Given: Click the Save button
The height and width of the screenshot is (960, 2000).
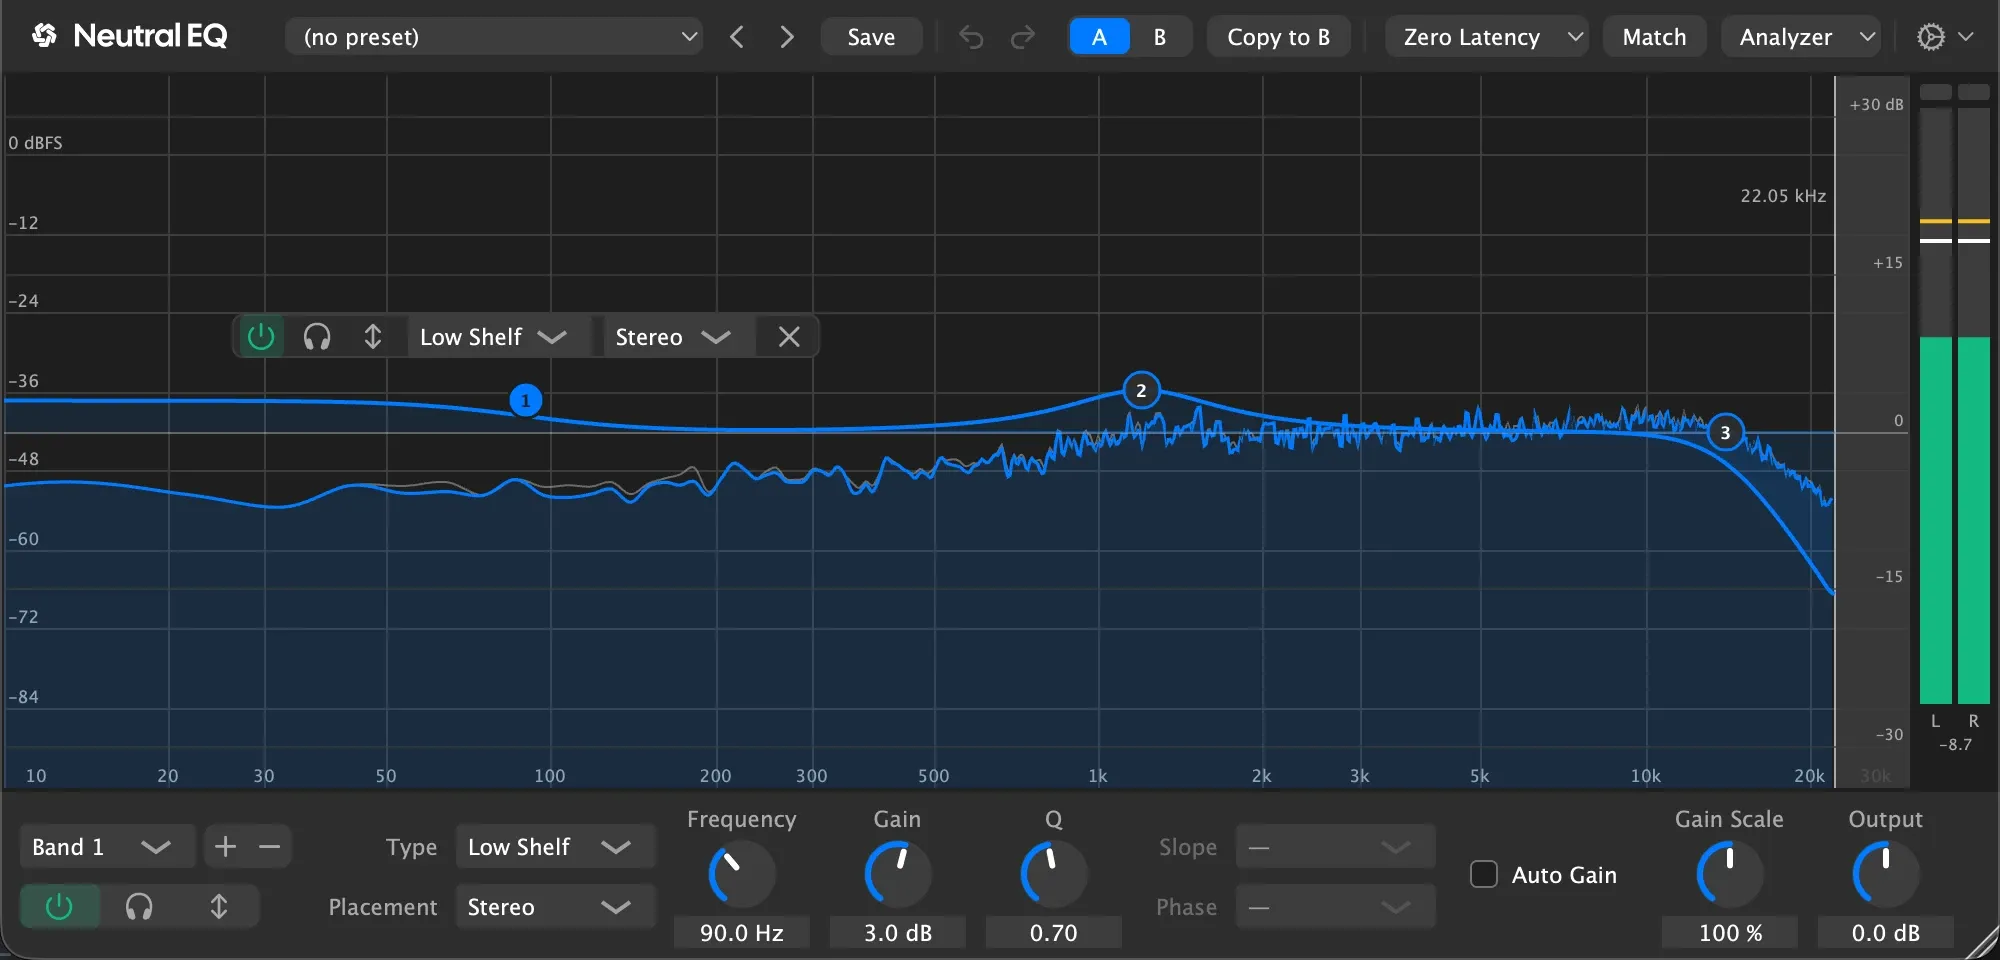Looking at the screenshot, I should click(871, 37).
